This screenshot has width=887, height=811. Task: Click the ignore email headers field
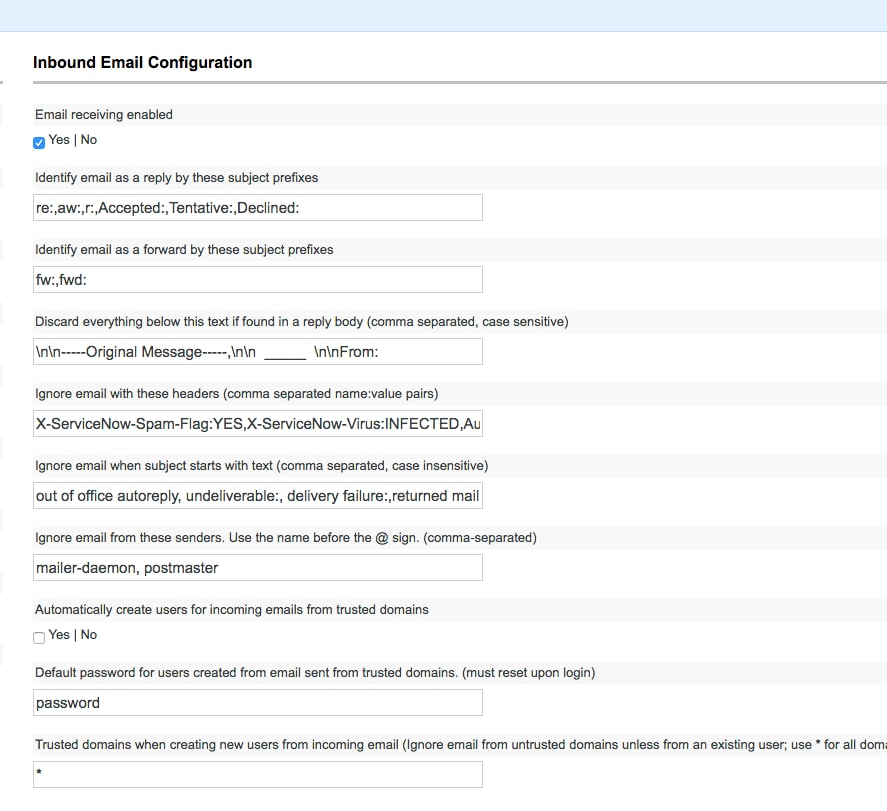click(257, 423)
